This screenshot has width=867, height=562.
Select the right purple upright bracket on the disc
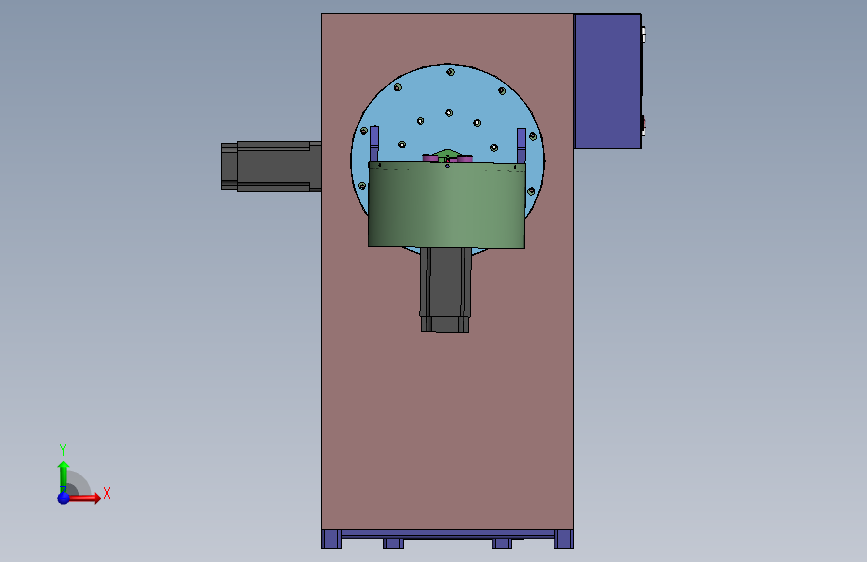[x=521, y=145]
